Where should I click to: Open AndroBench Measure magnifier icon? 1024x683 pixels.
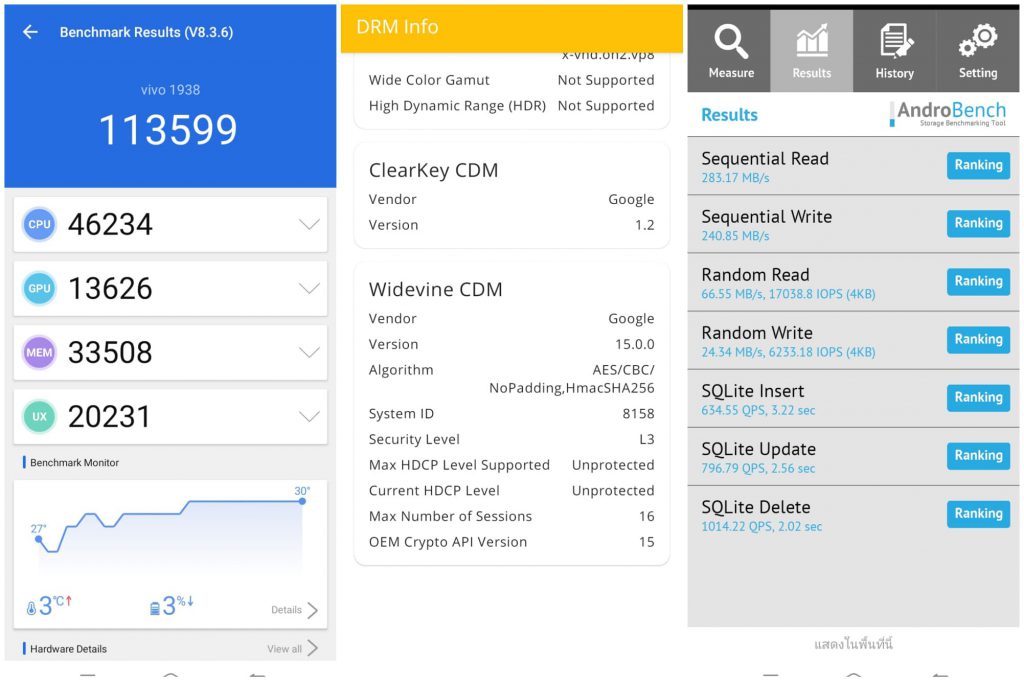pyautogui.click(x=731, y=41)
